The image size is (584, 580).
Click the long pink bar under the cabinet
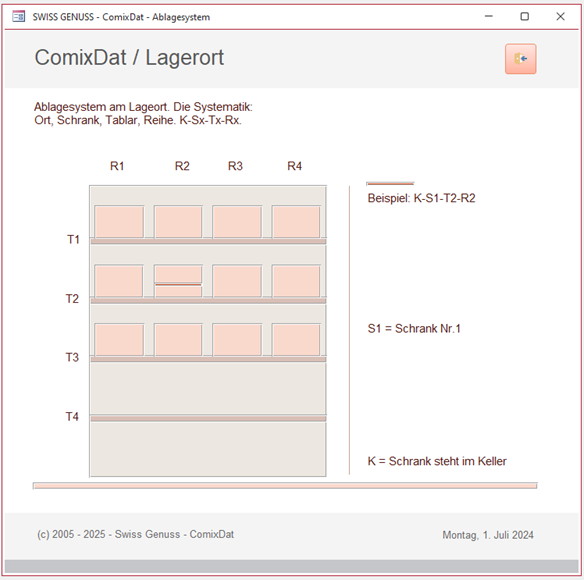(285, 486)
